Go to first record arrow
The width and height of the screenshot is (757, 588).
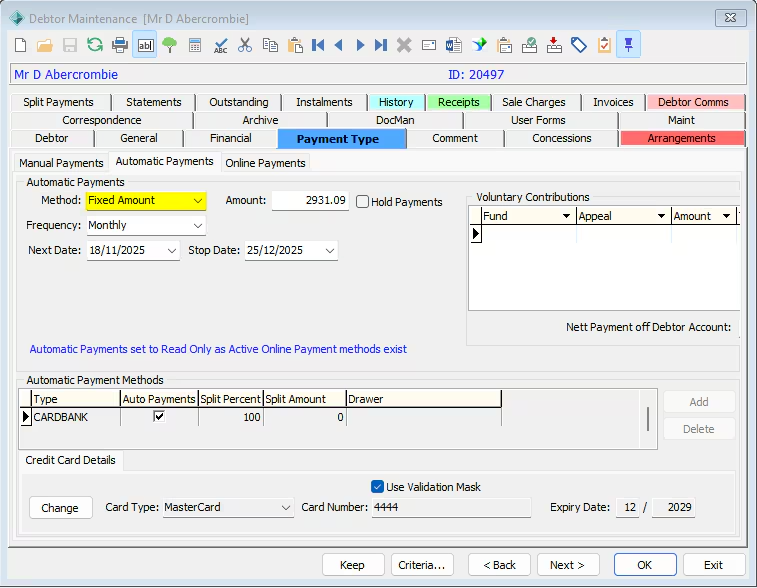[318, 45]
